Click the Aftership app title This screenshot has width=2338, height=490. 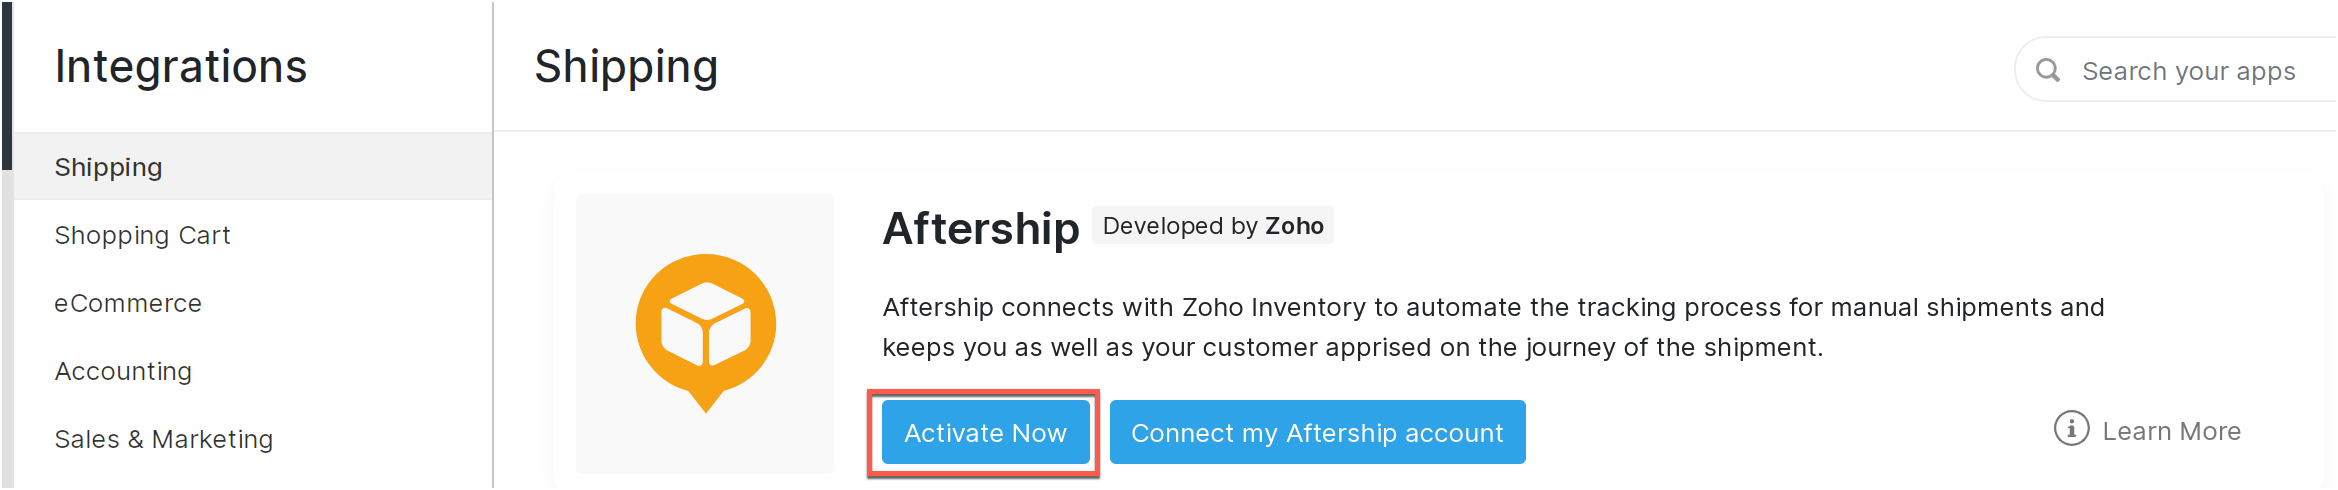(980, 228)
